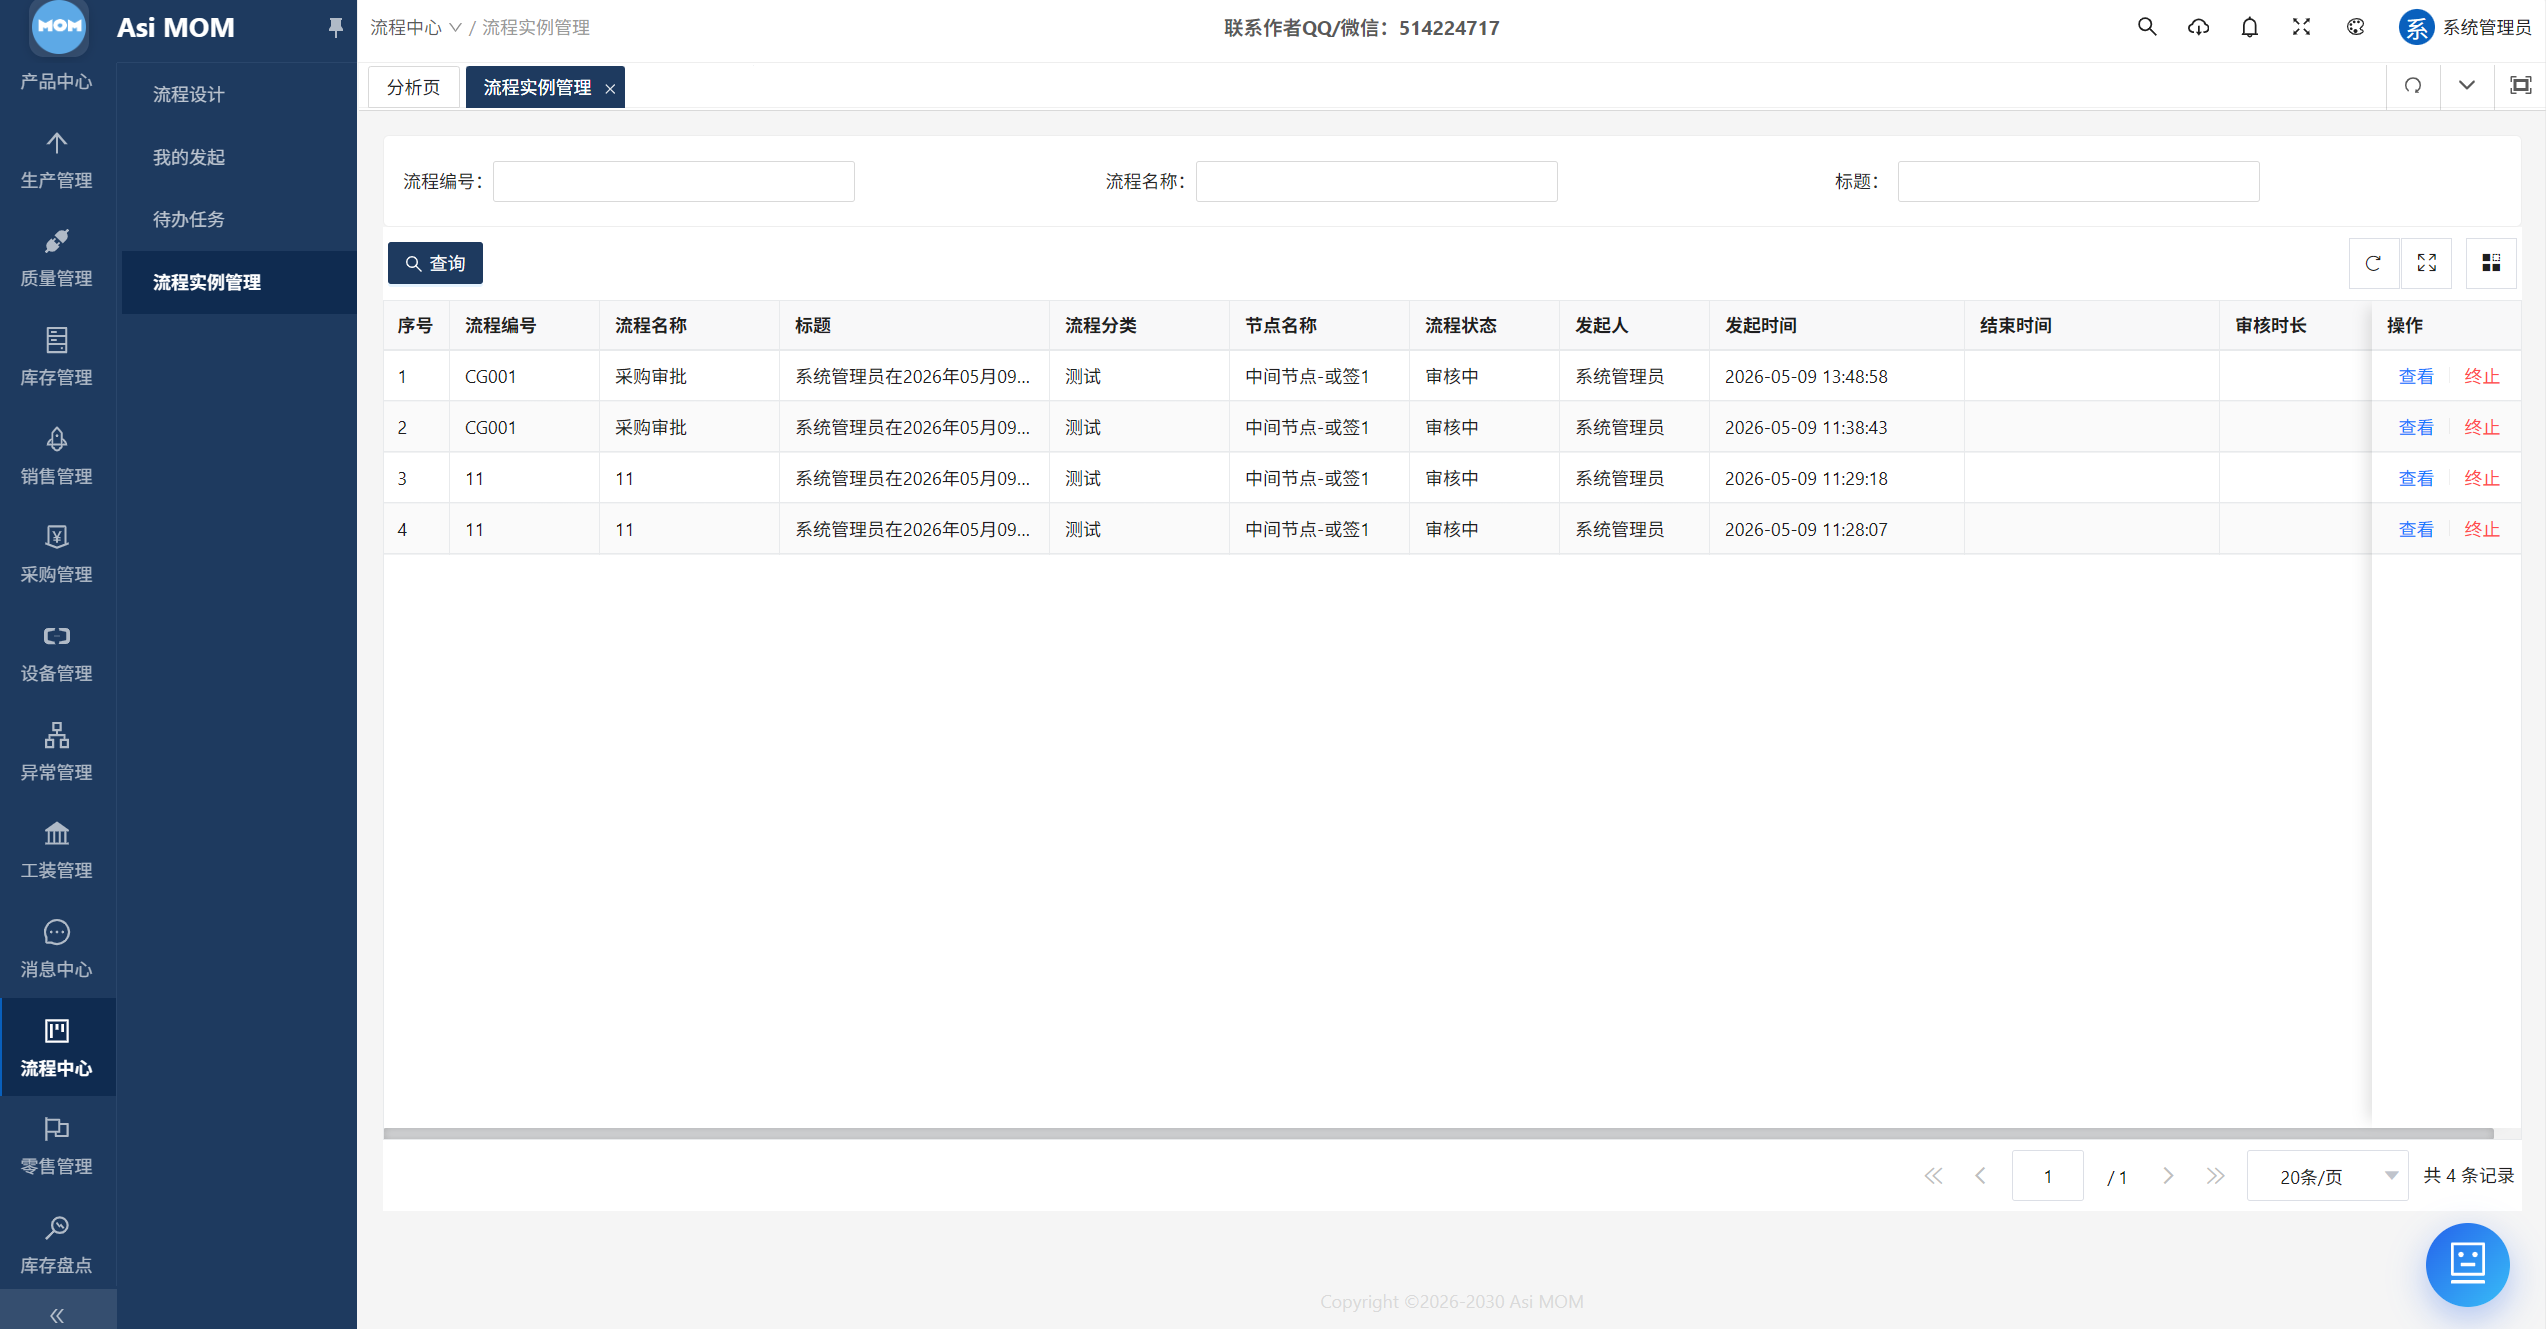The height and width of the screenshot is (1329, 2547).
Task: Click the horizontal table scrollbar
Action: click(x=1438, y=1133)
